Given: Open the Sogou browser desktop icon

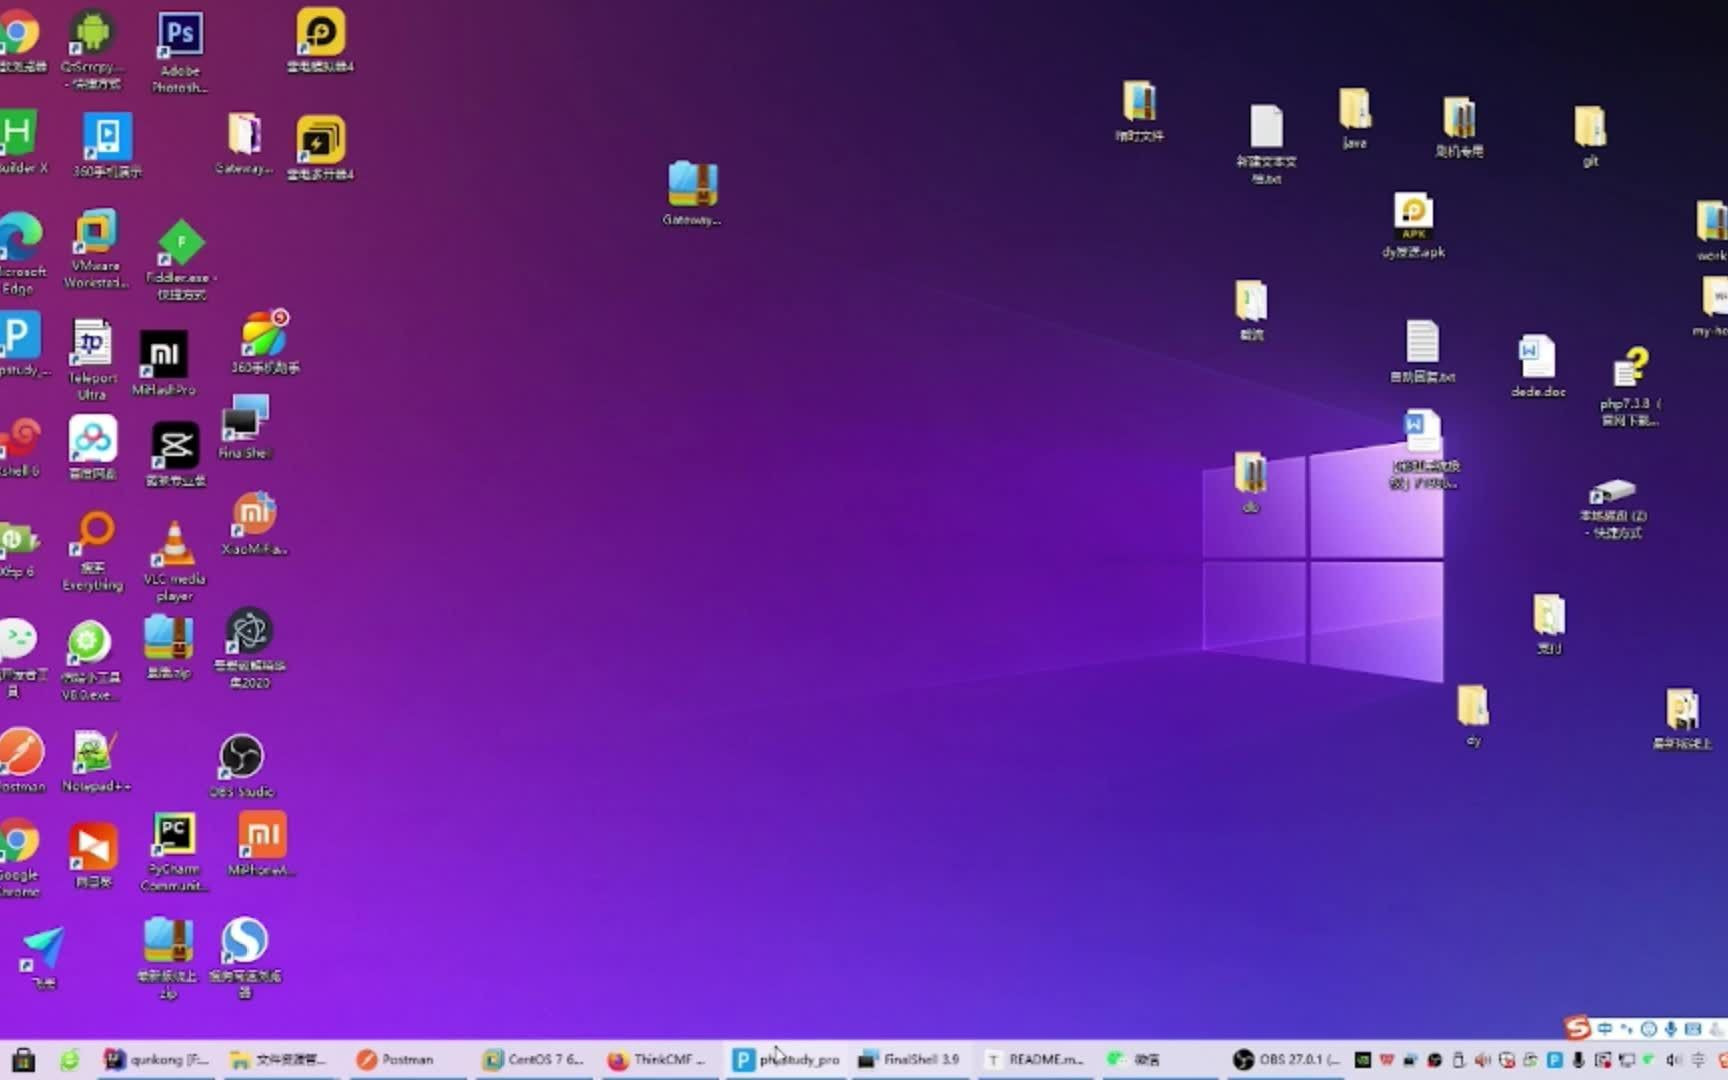Looking at the screenshot, I should [245, 958].
